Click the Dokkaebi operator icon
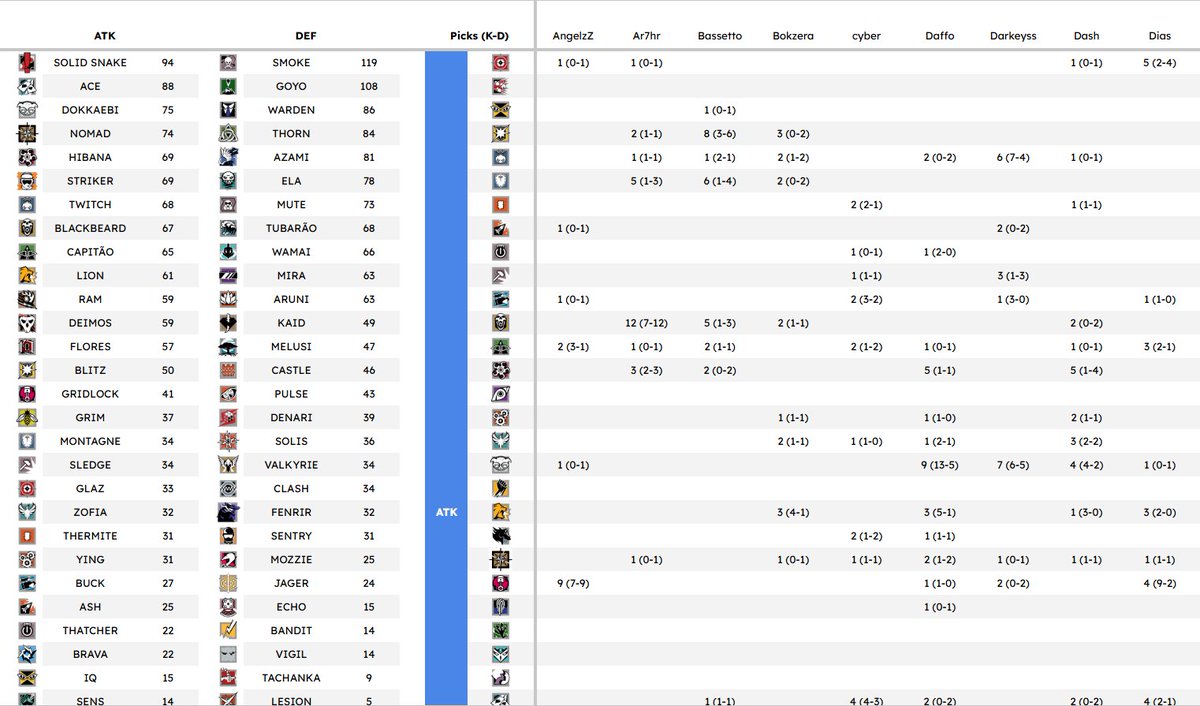This screenshot has width=1200, height=706. (x=28, y=110)
